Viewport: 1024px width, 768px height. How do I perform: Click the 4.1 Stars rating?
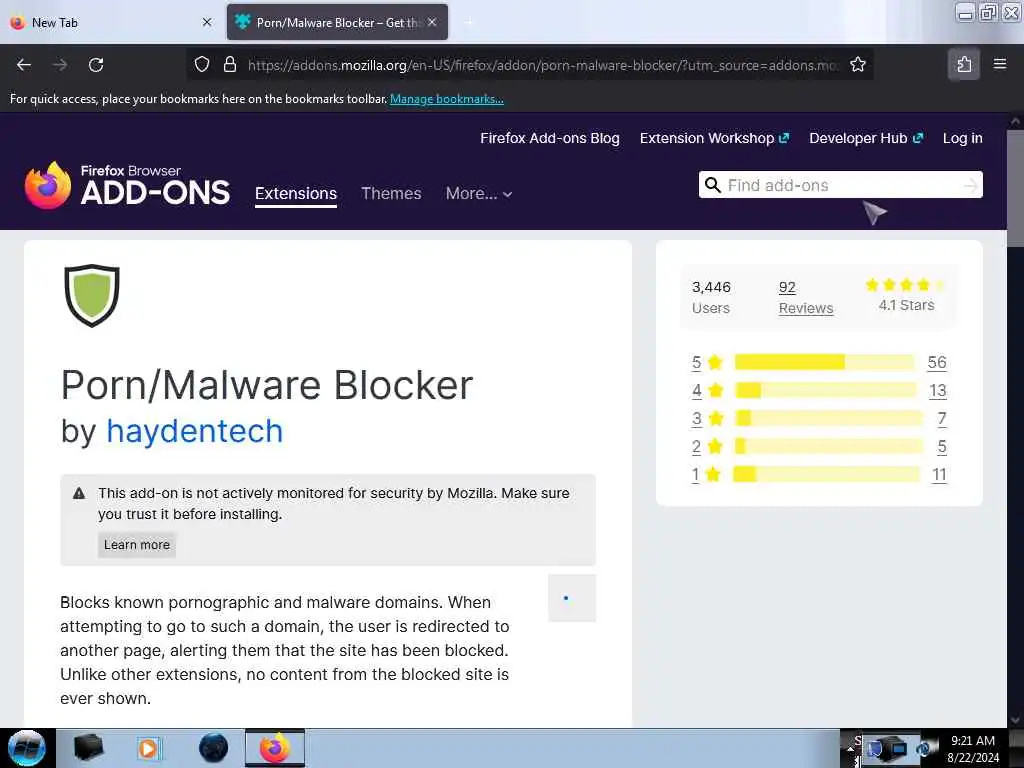click(906, 295)
